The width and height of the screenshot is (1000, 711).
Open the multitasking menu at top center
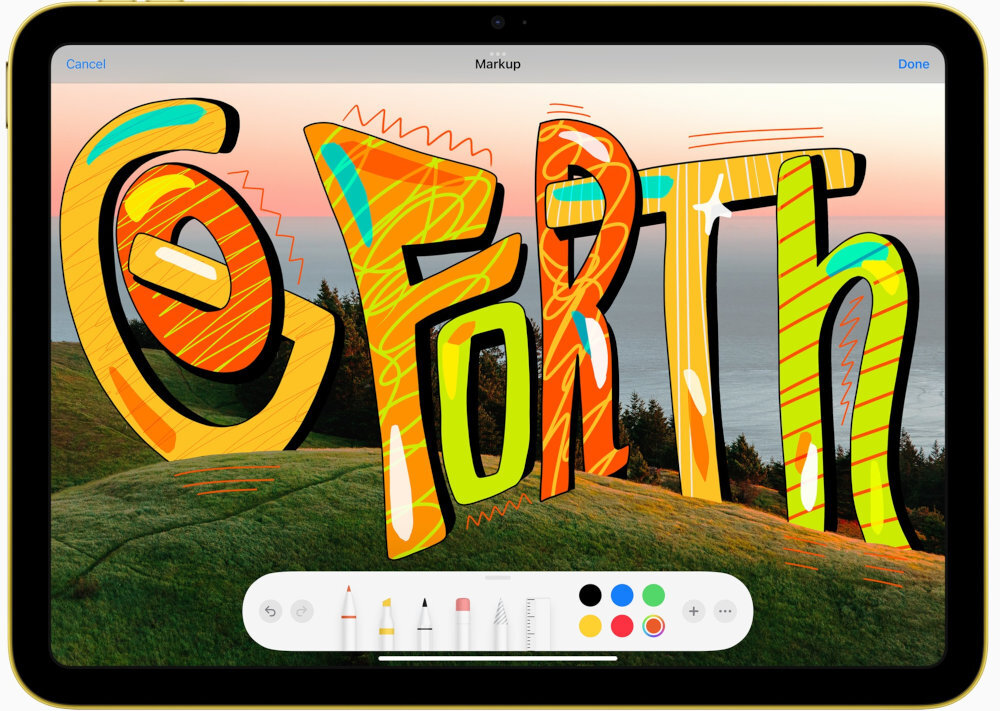499,54
